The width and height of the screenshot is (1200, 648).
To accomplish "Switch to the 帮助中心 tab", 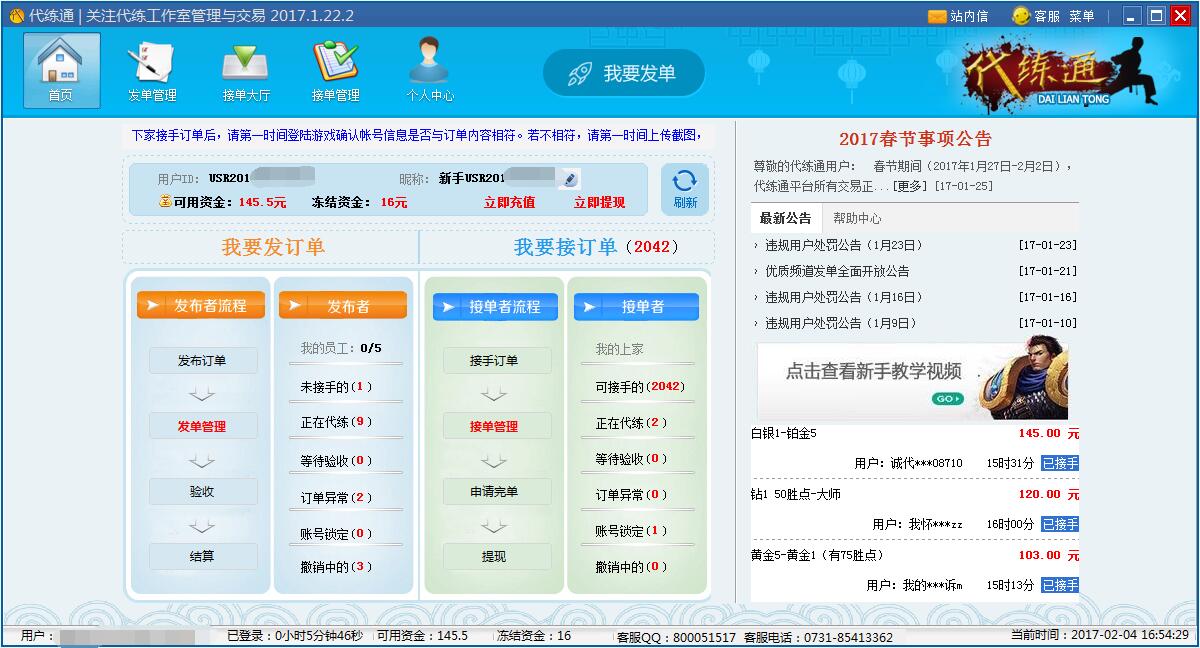I will [x=857, y=218].
